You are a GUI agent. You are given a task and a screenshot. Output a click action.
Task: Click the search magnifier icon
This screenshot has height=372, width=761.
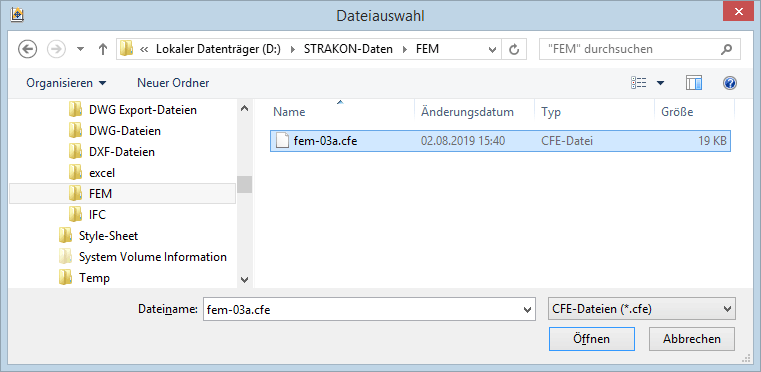726,49
